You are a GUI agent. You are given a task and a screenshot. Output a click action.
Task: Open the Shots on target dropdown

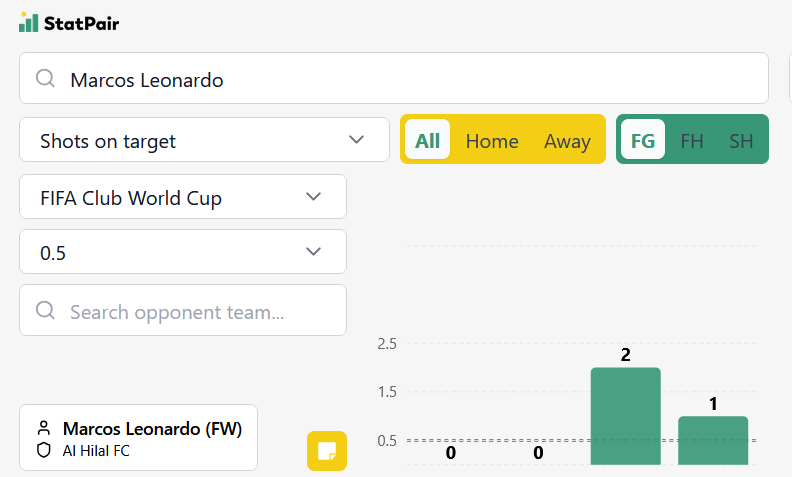[205, 140]
